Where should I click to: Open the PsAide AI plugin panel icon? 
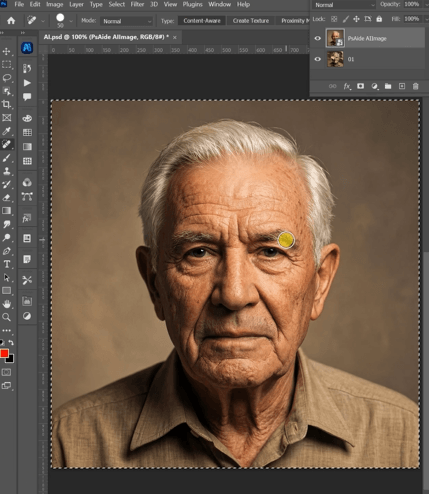27,48
